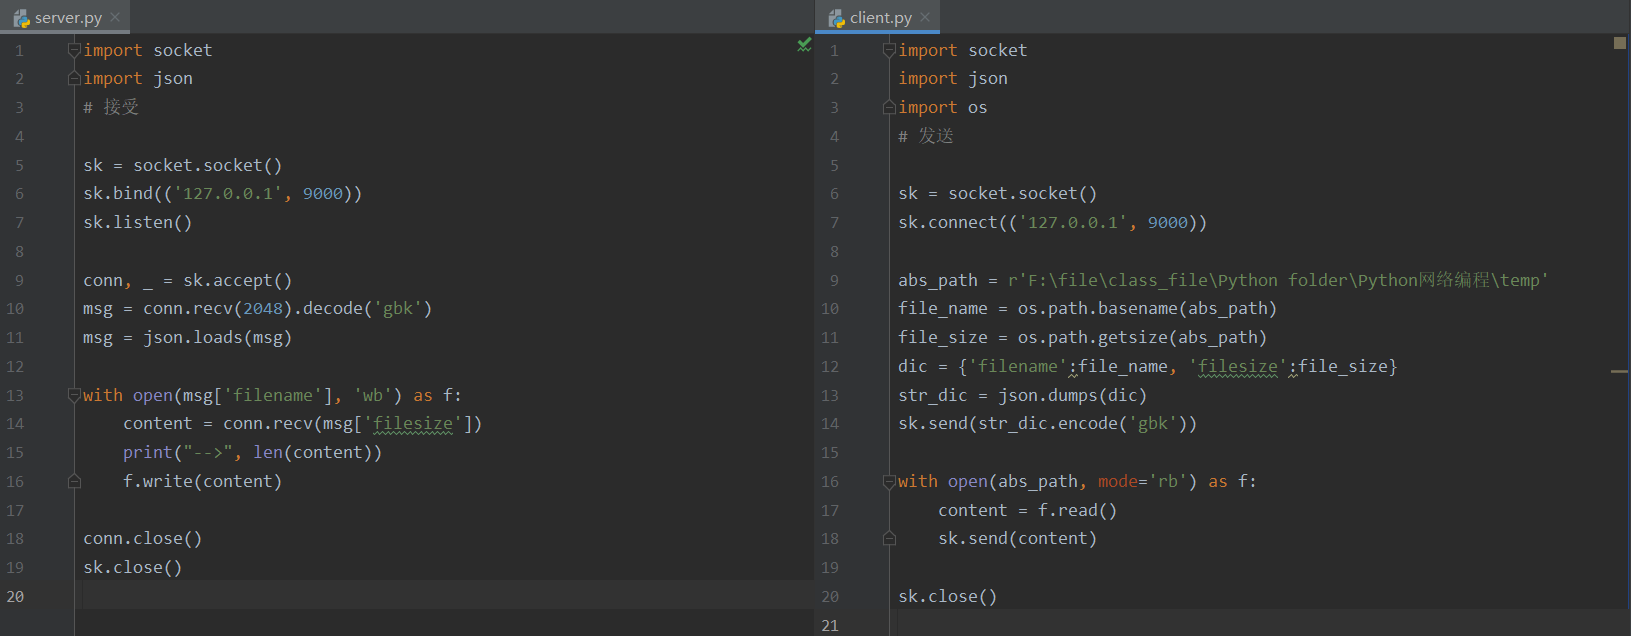Click the with open(msg['filename'], 'wb') line
1631x636 pixels.
[273, 395]
